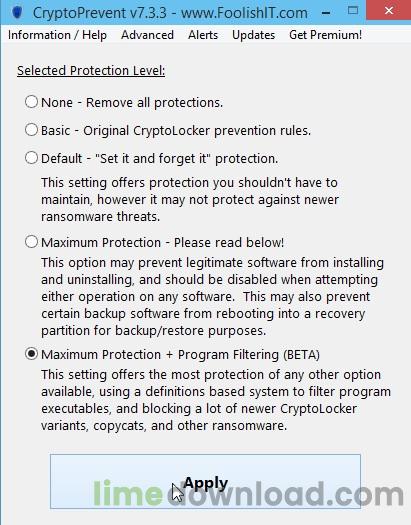Select Maximum Protection + Program Filtering radio
Screen dimensions: 411x525
tap(31, 354)
